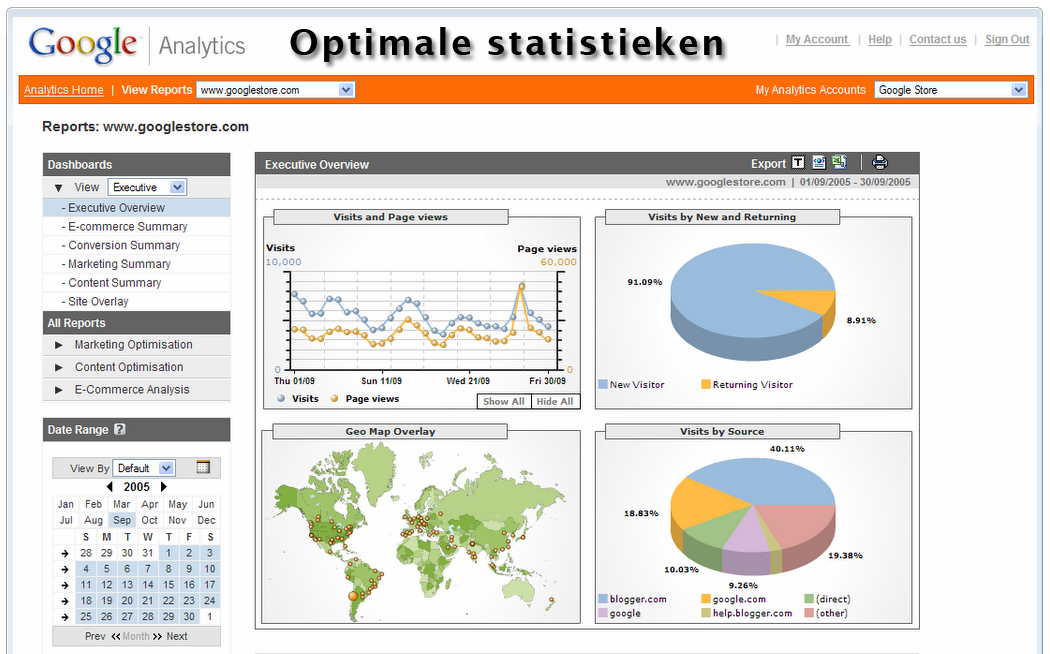The width and height of the screenshot is (1050, 654).
Task: Open My Account link
Action: coord(817,39)
